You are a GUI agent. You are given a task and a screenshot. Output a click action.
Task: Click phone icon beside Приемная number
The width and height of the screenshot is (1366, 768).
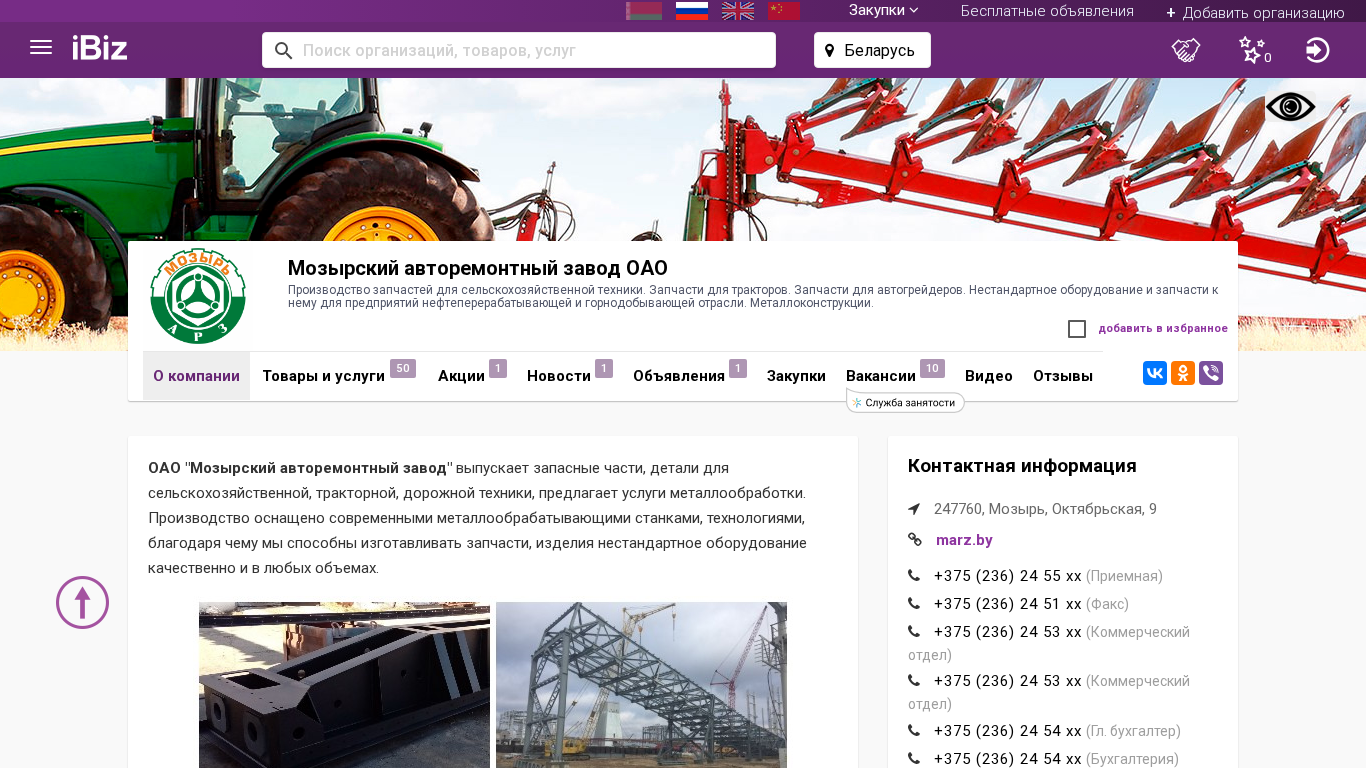click(x=914, y=576)
